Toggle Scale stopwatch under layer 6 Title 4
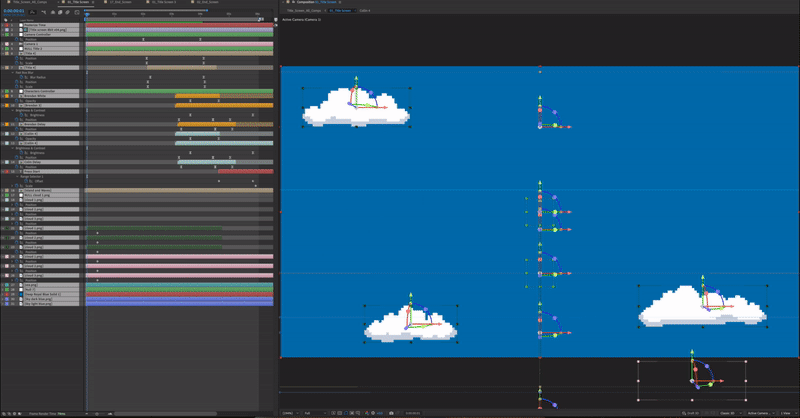 click(16, 63)
